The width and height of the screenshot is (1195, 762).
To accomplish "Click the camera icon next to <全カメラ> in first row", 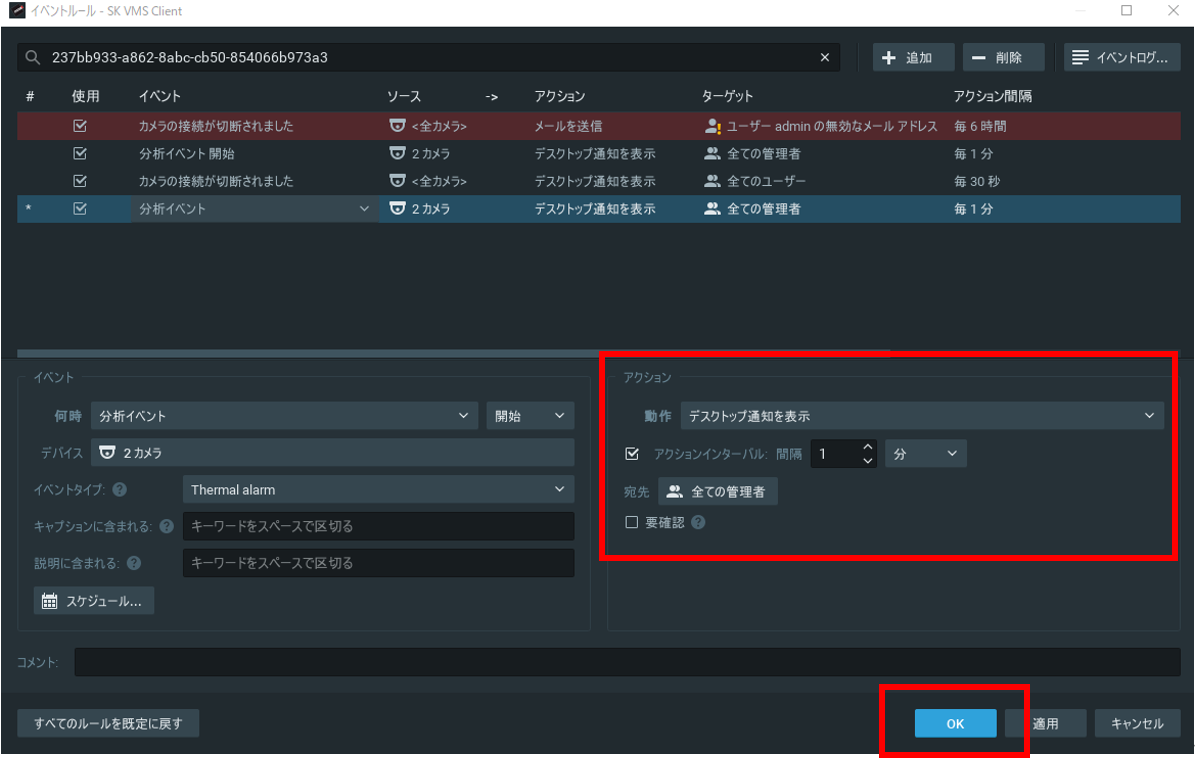I will pyautogui.click(x=397, y=126).
